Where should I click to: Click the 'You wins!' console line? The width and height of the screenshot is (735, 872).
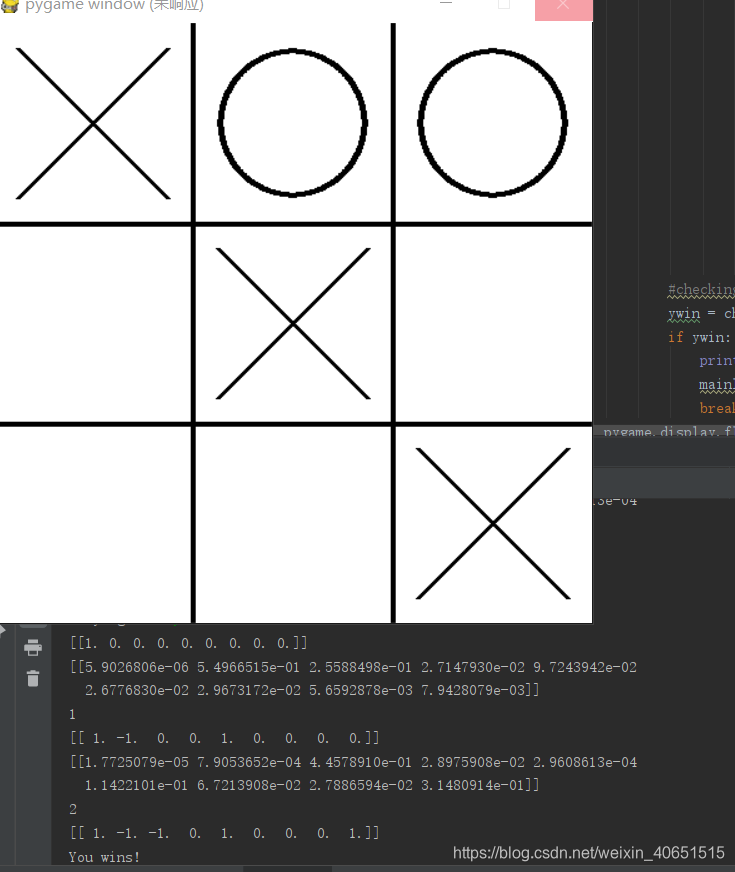tap(104, 857)
